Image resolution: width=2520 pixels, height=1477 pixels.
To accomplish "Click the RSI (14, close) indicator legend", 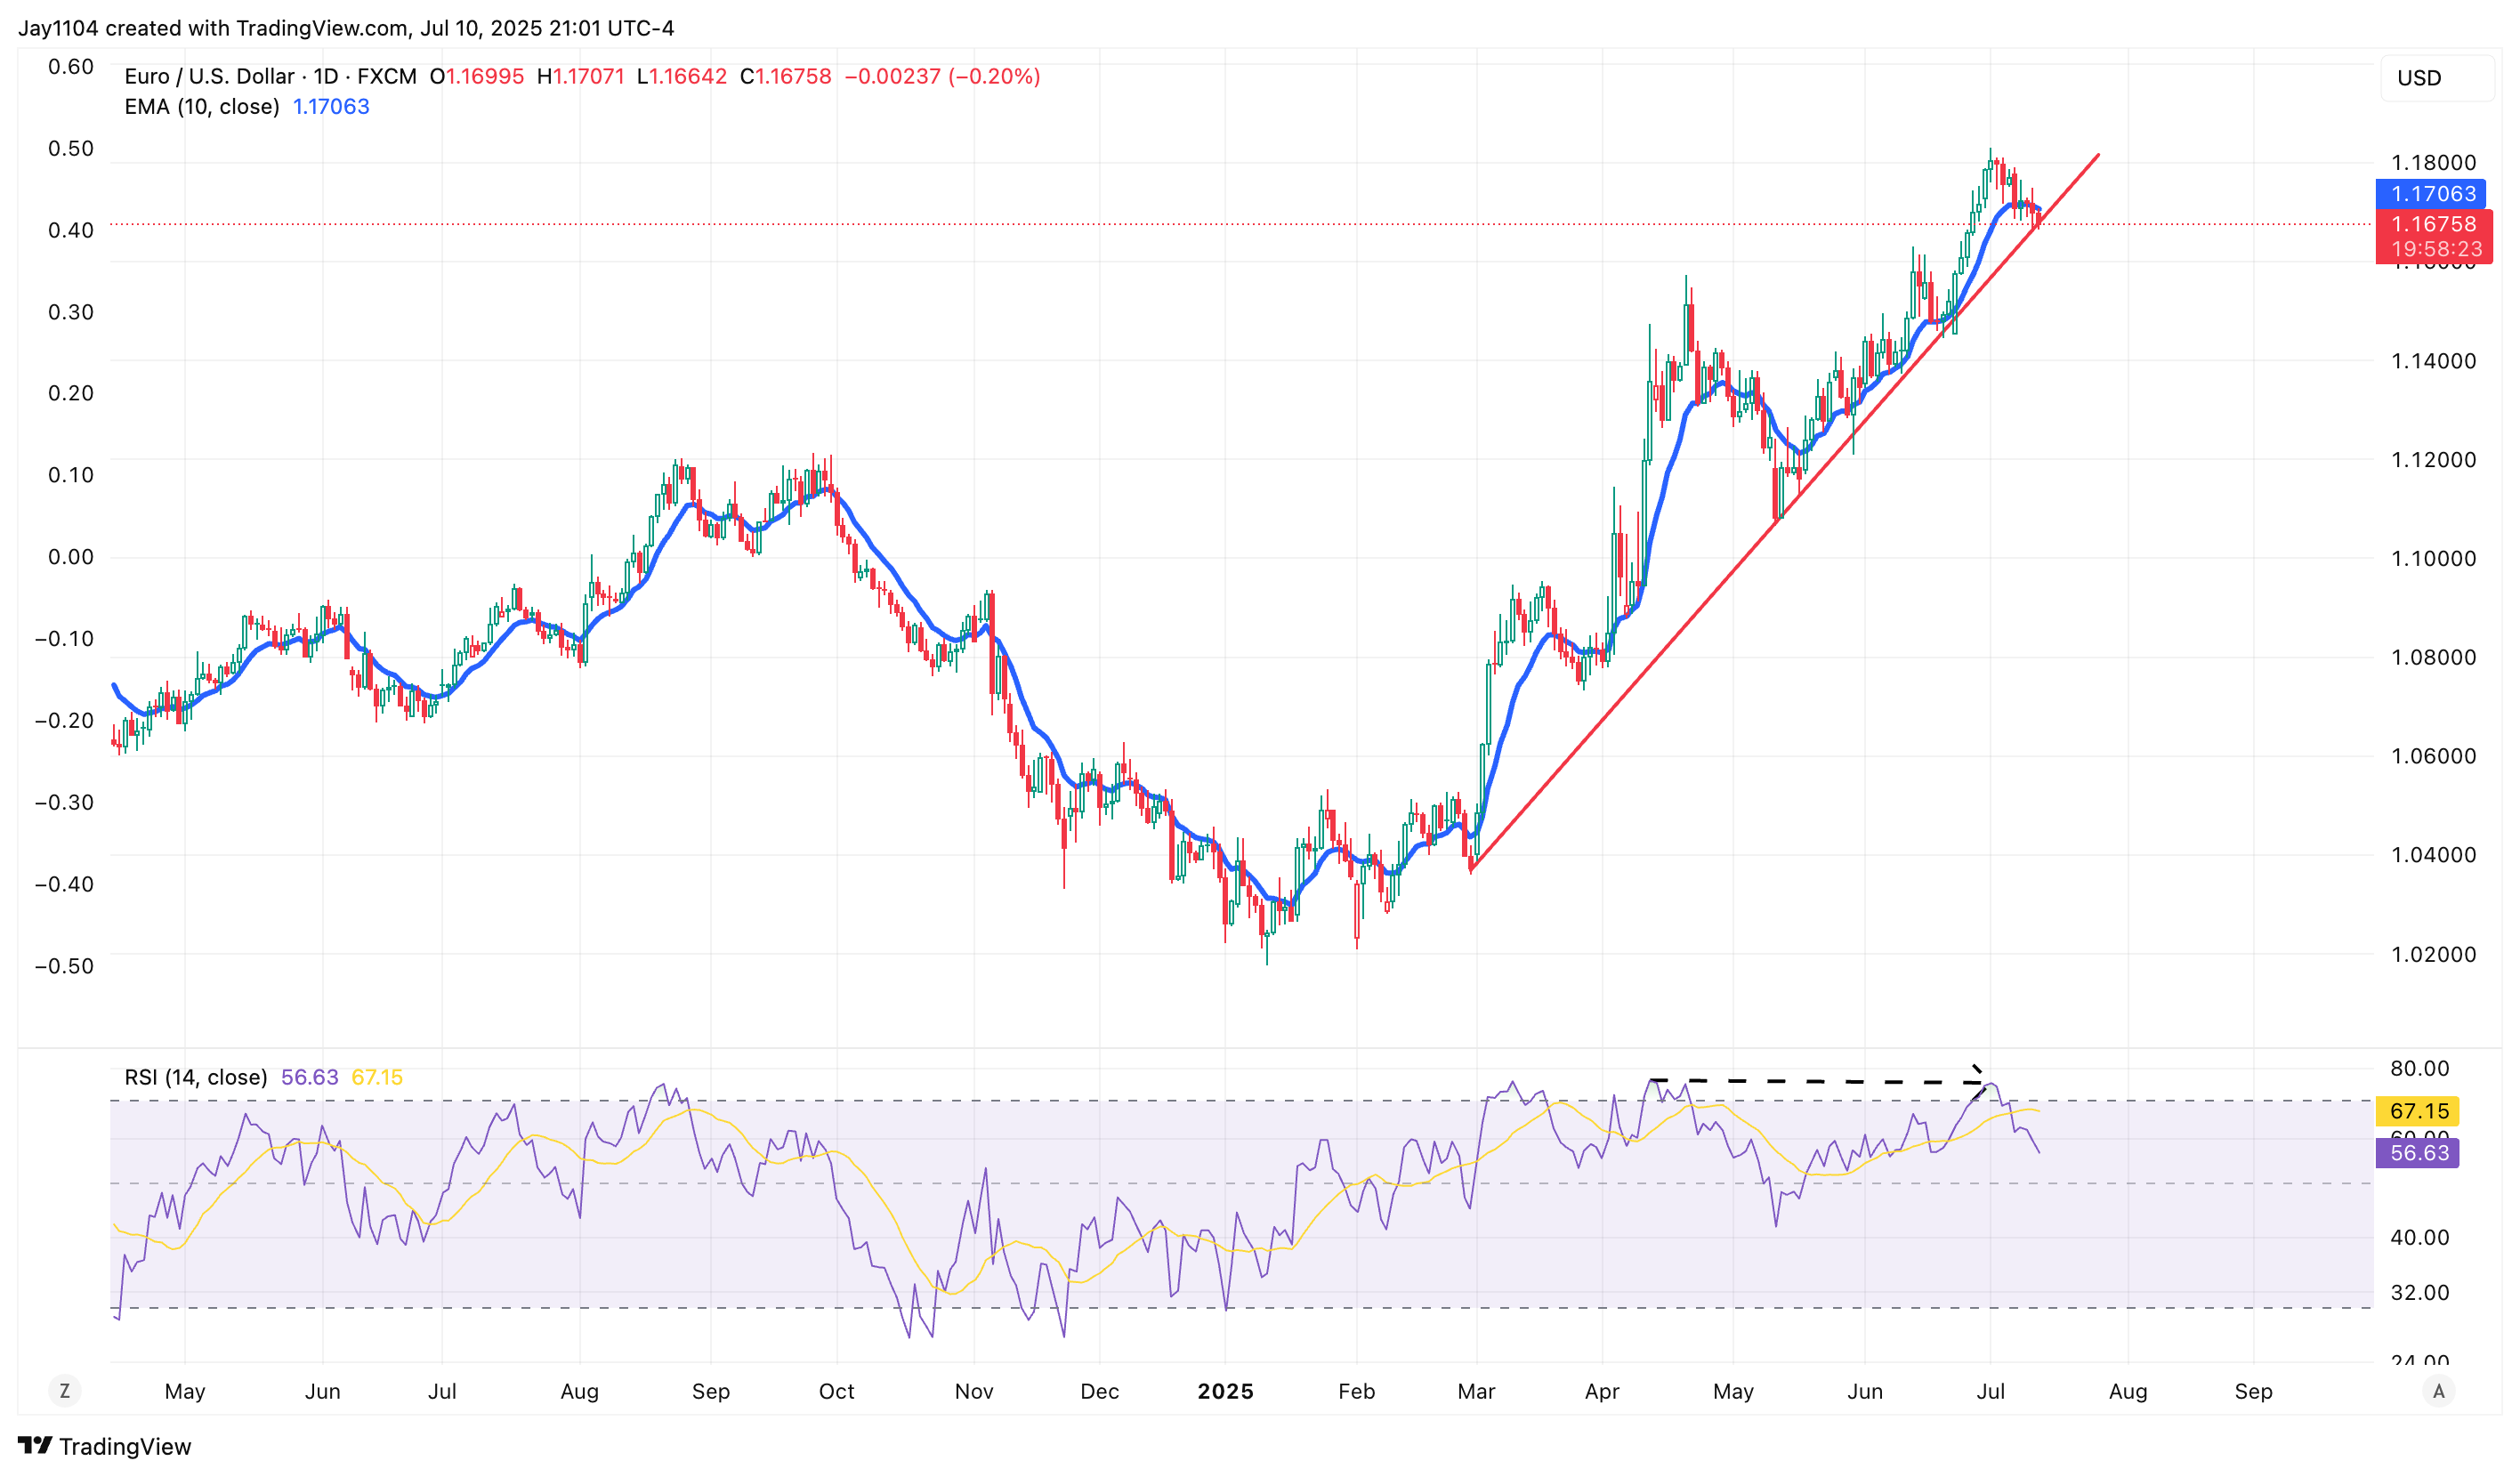I will tap(195, 1077).
